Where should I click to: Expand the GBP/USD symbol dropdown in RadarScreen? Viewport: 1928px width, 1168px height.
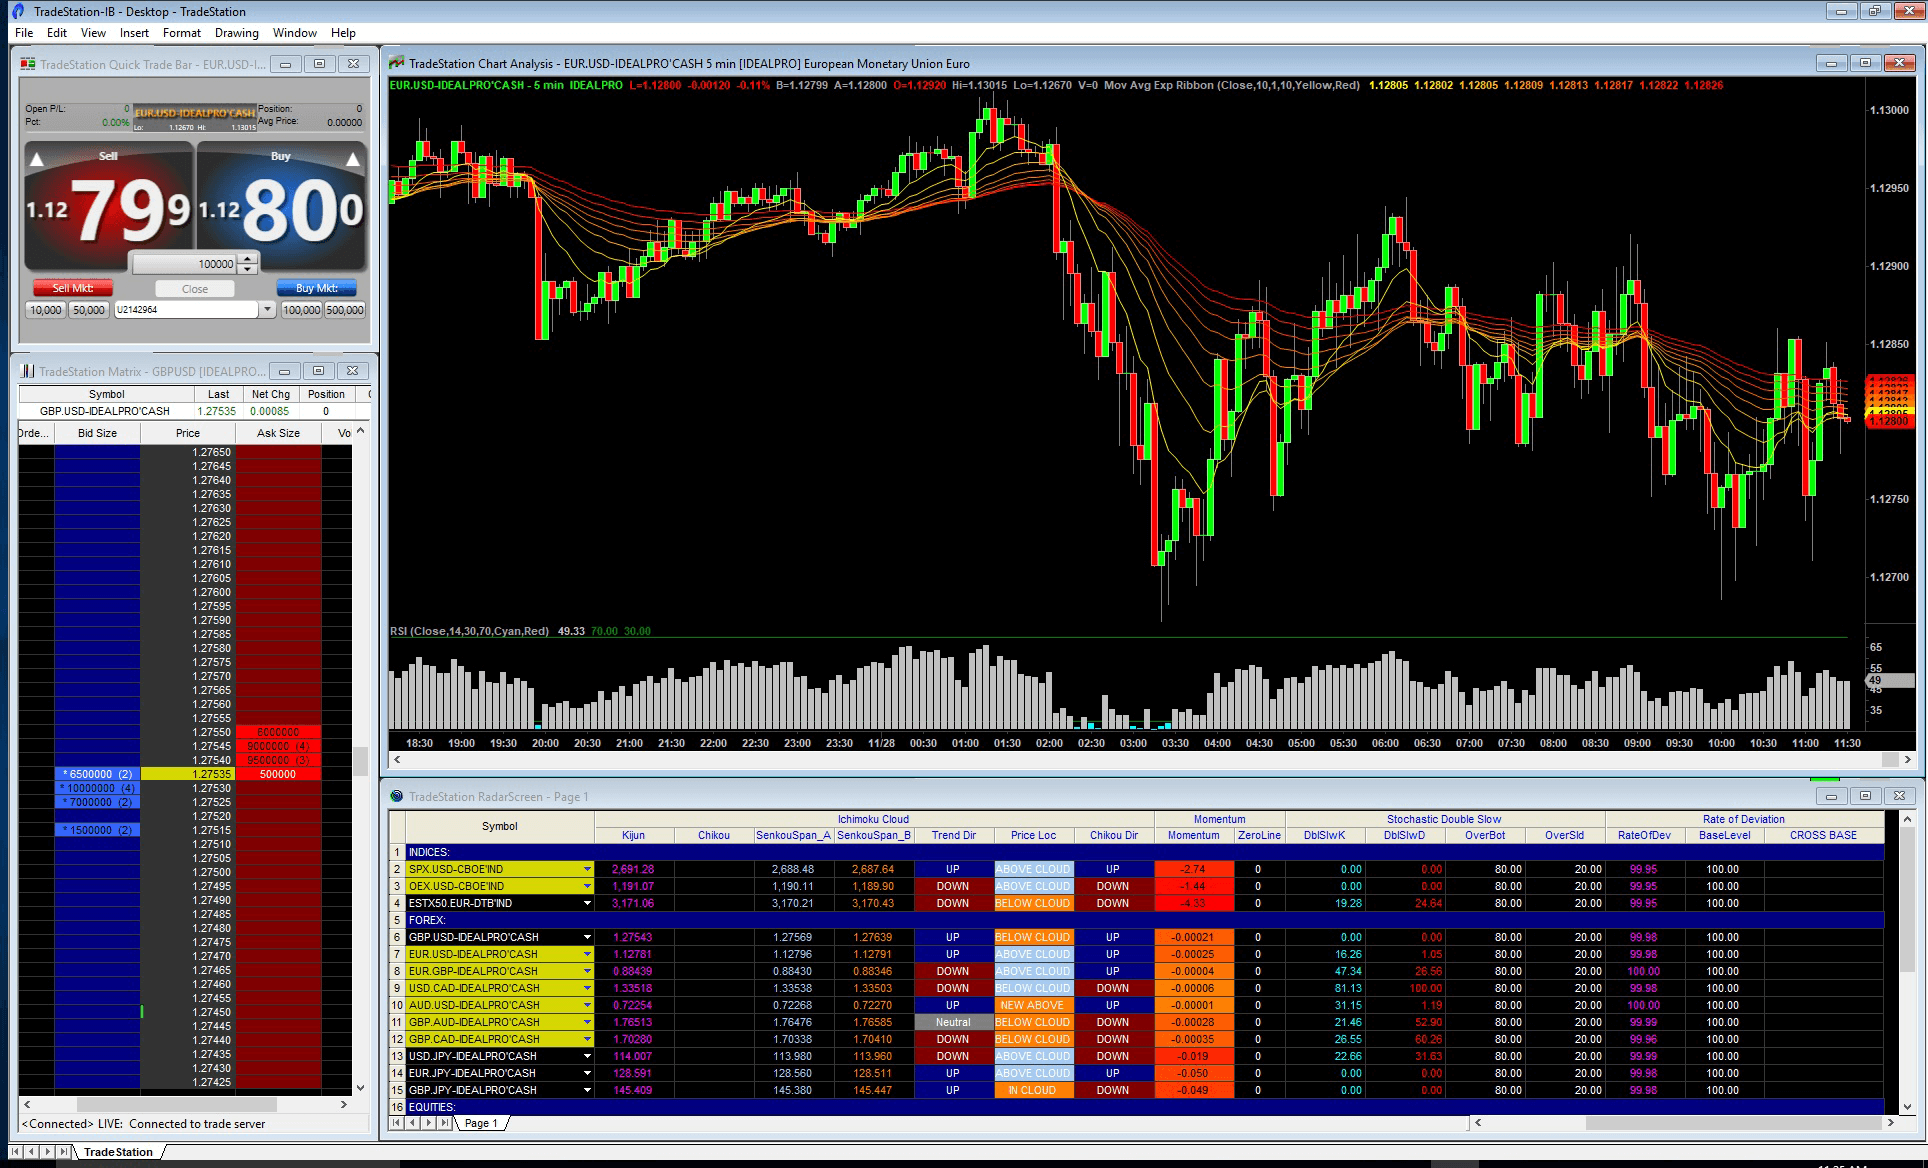pos(584,937)
